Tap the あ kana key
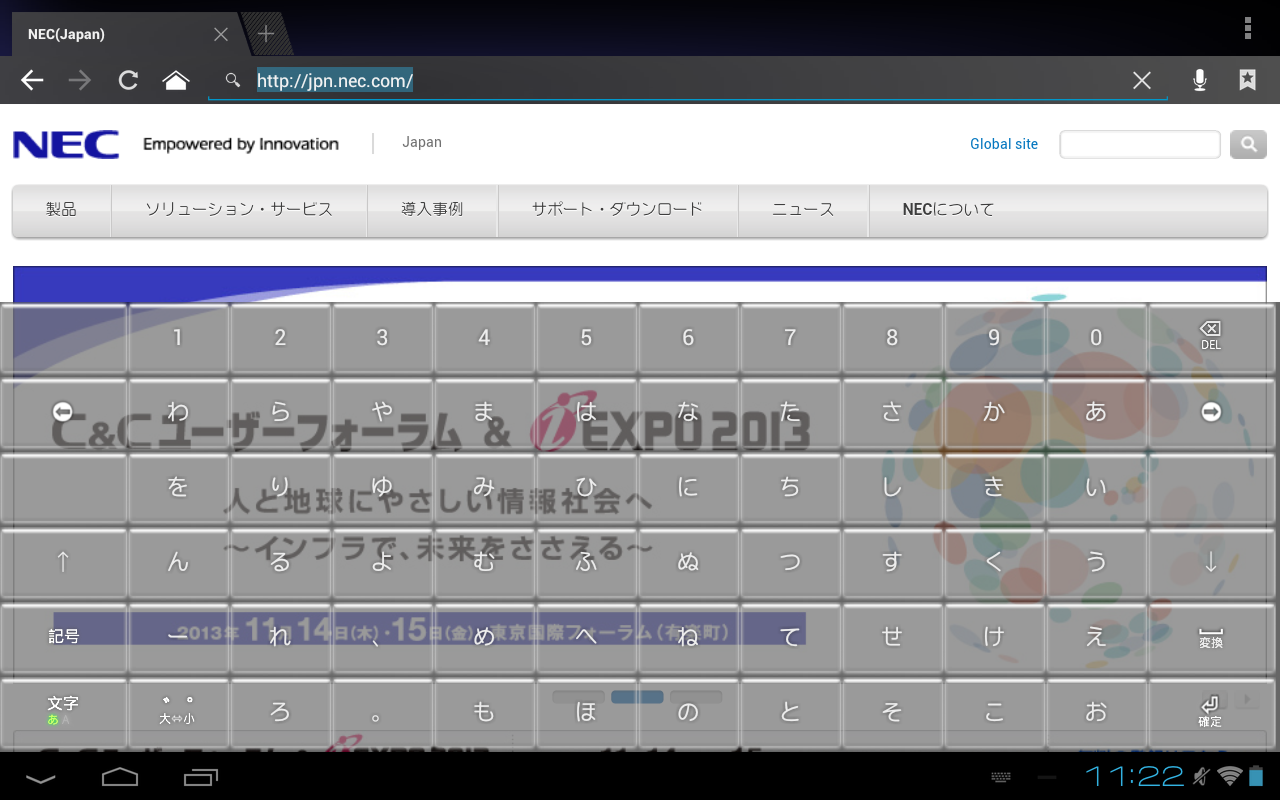 [1096, 412]
